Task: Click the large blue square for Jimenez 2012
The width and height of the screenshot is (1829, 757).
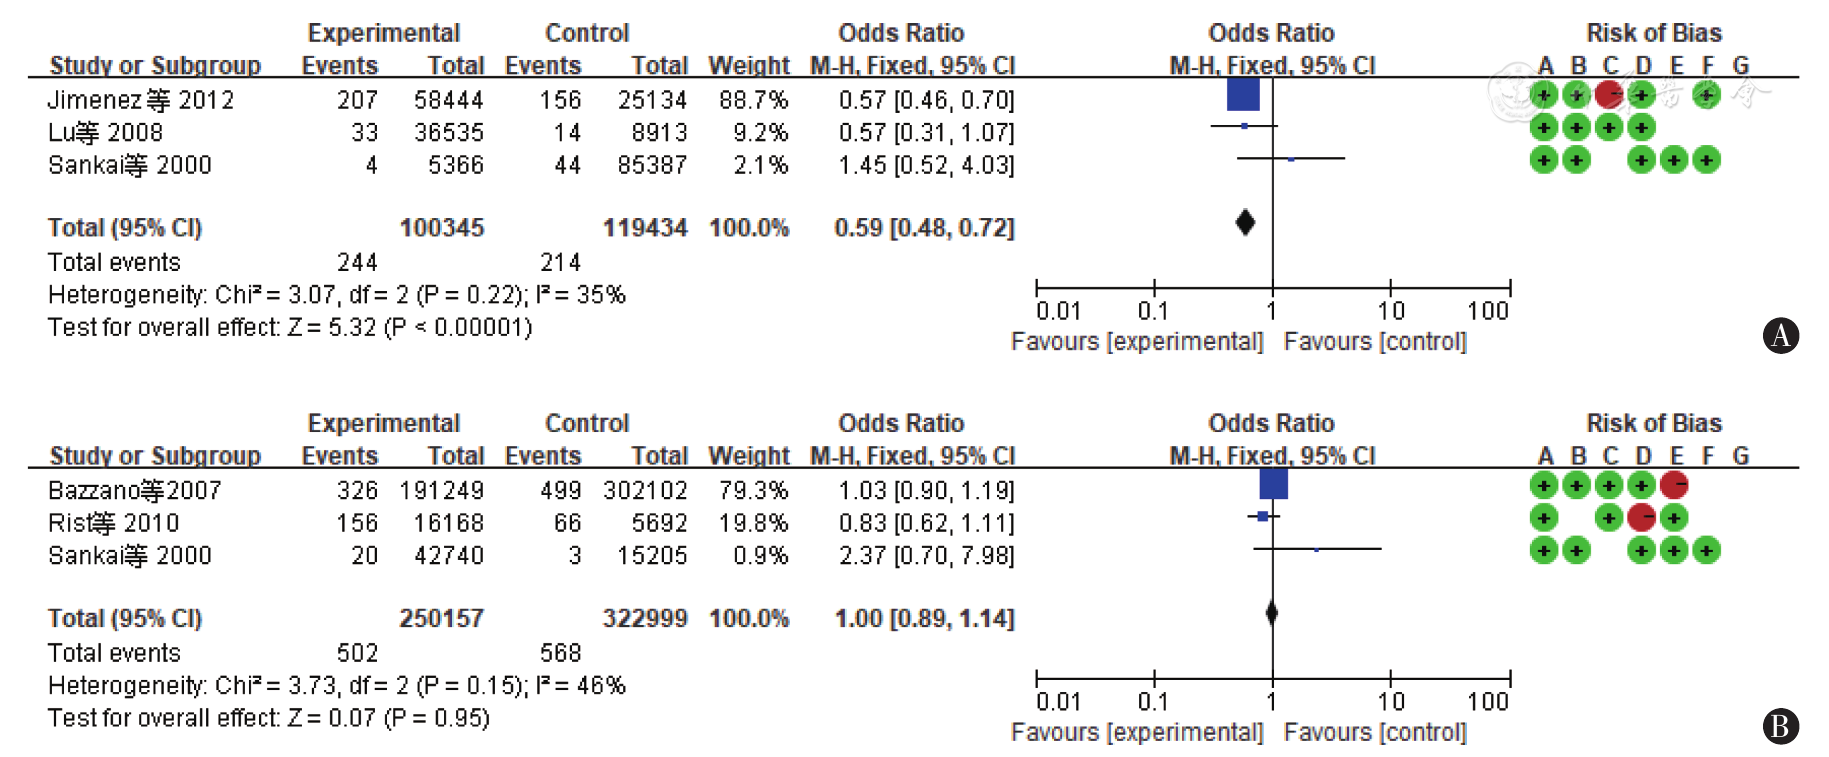Action: (1243, 94)
